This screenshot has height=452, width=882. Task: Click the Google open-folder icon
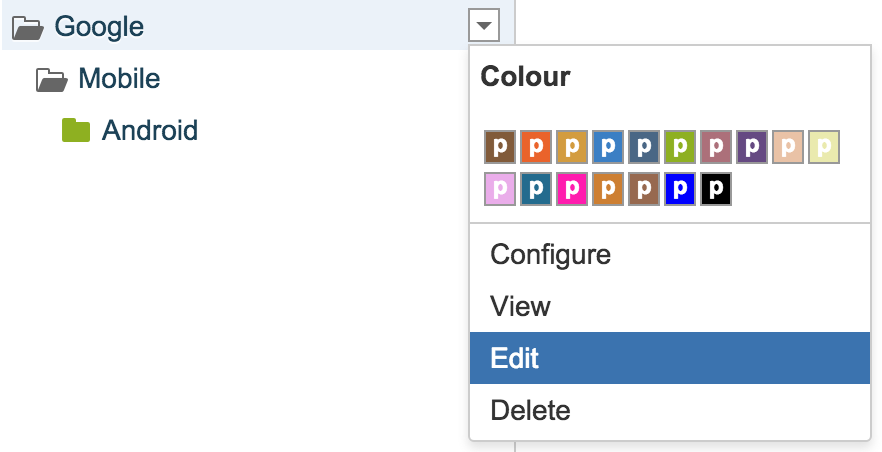[27, 27]
